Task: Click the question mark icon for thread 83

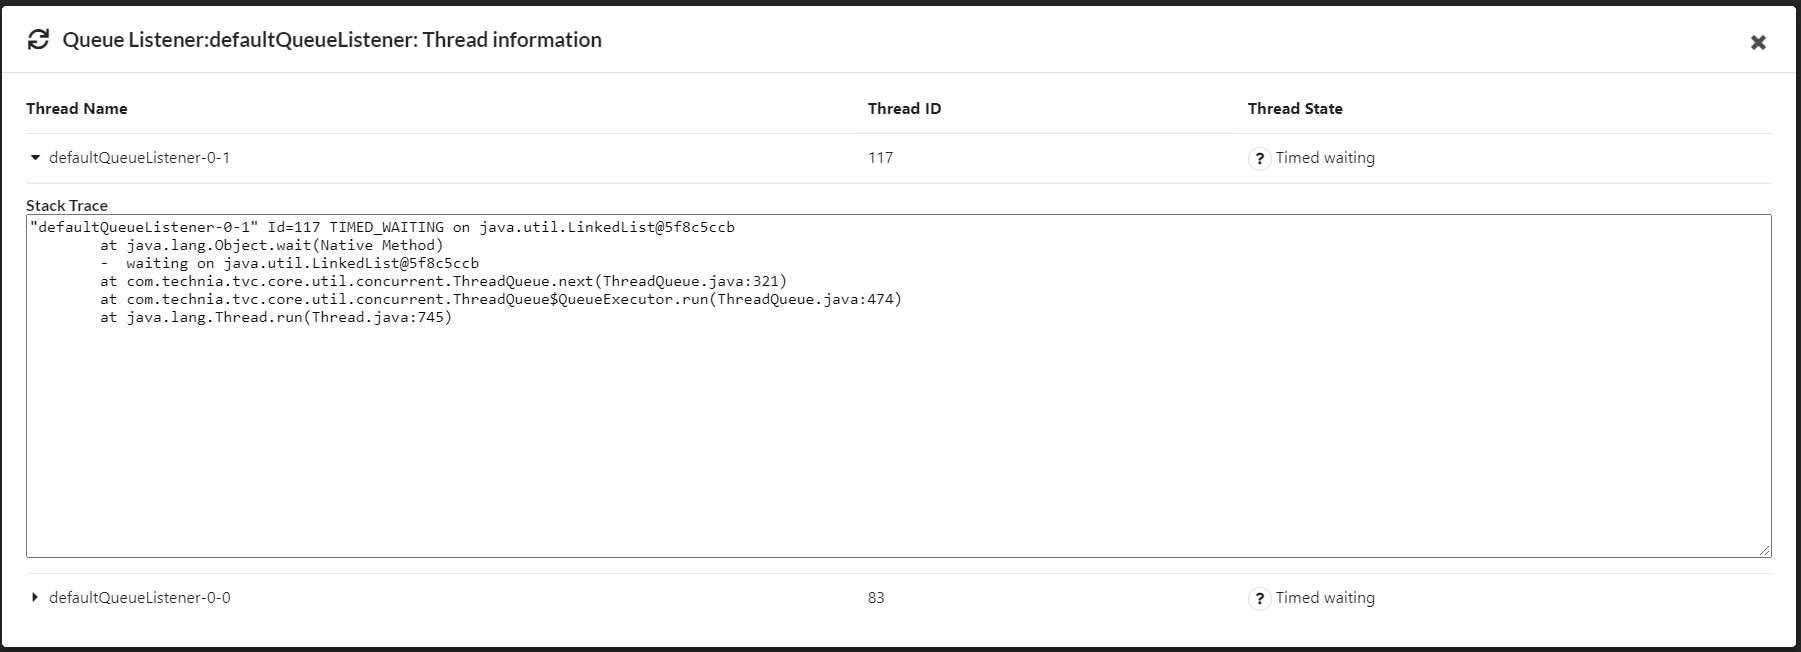Action: (x=1259, y=599)
